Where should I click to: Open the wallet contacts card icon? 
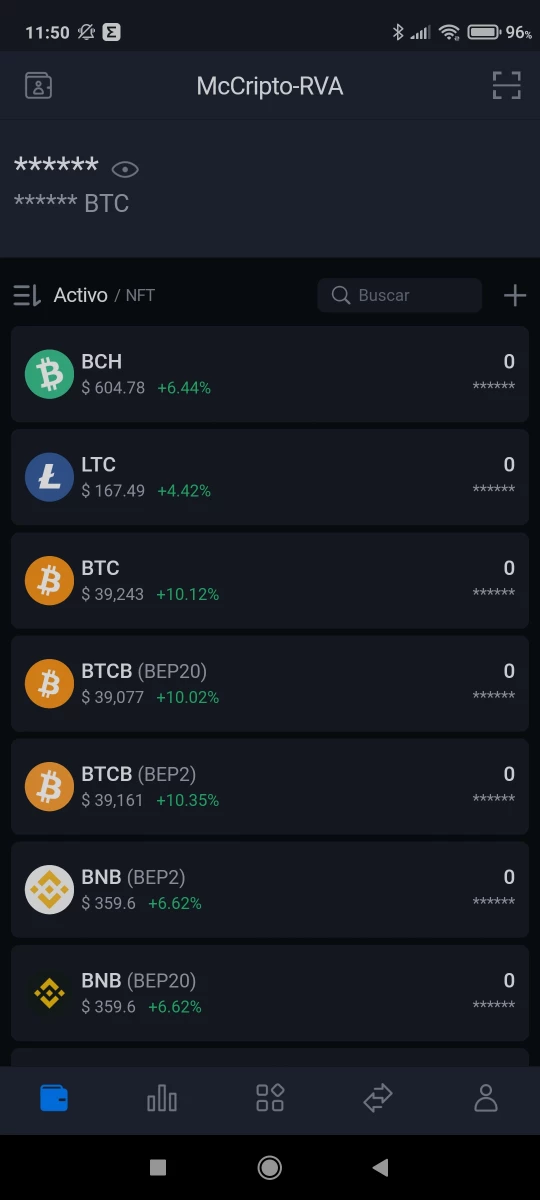pos(38,86)
